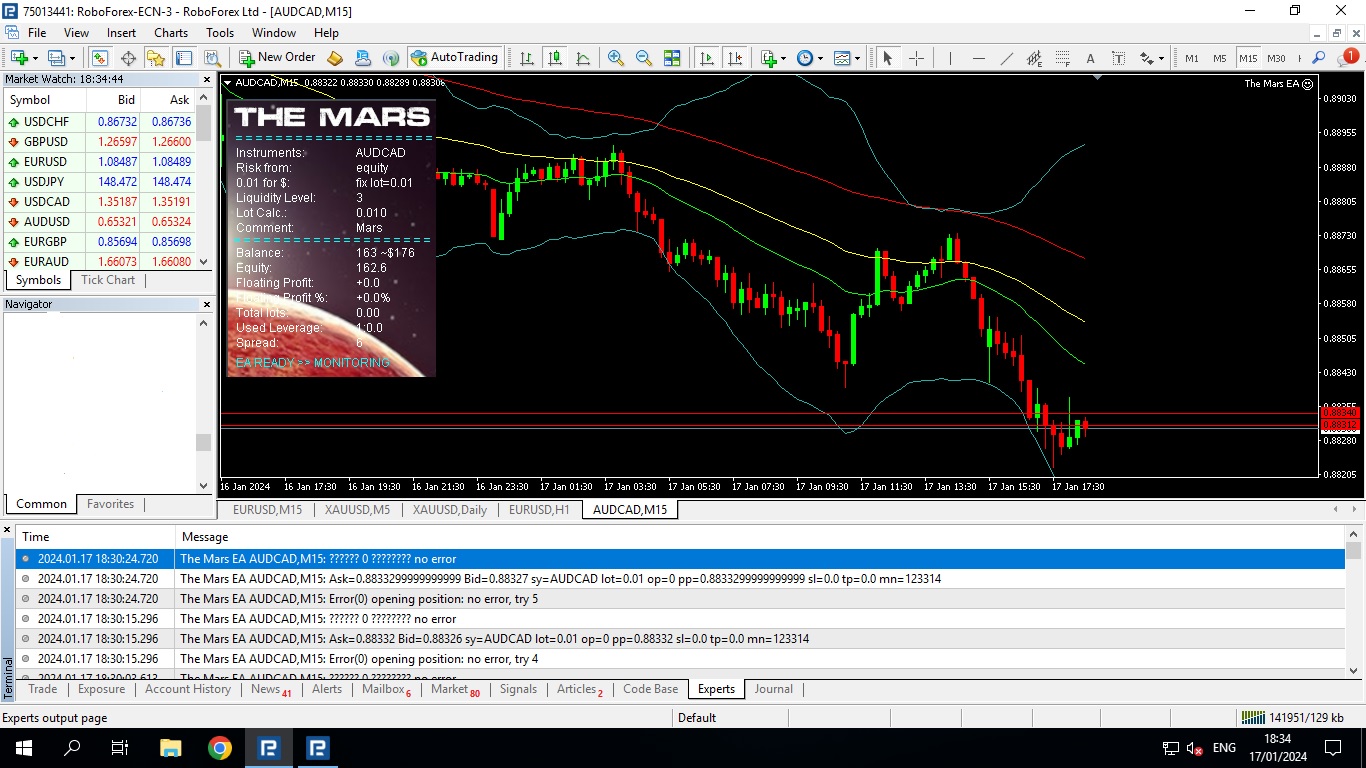Select the equidistant channel tool
1366x768 pixels.
pyautogui.click(x=1034, y=58)
